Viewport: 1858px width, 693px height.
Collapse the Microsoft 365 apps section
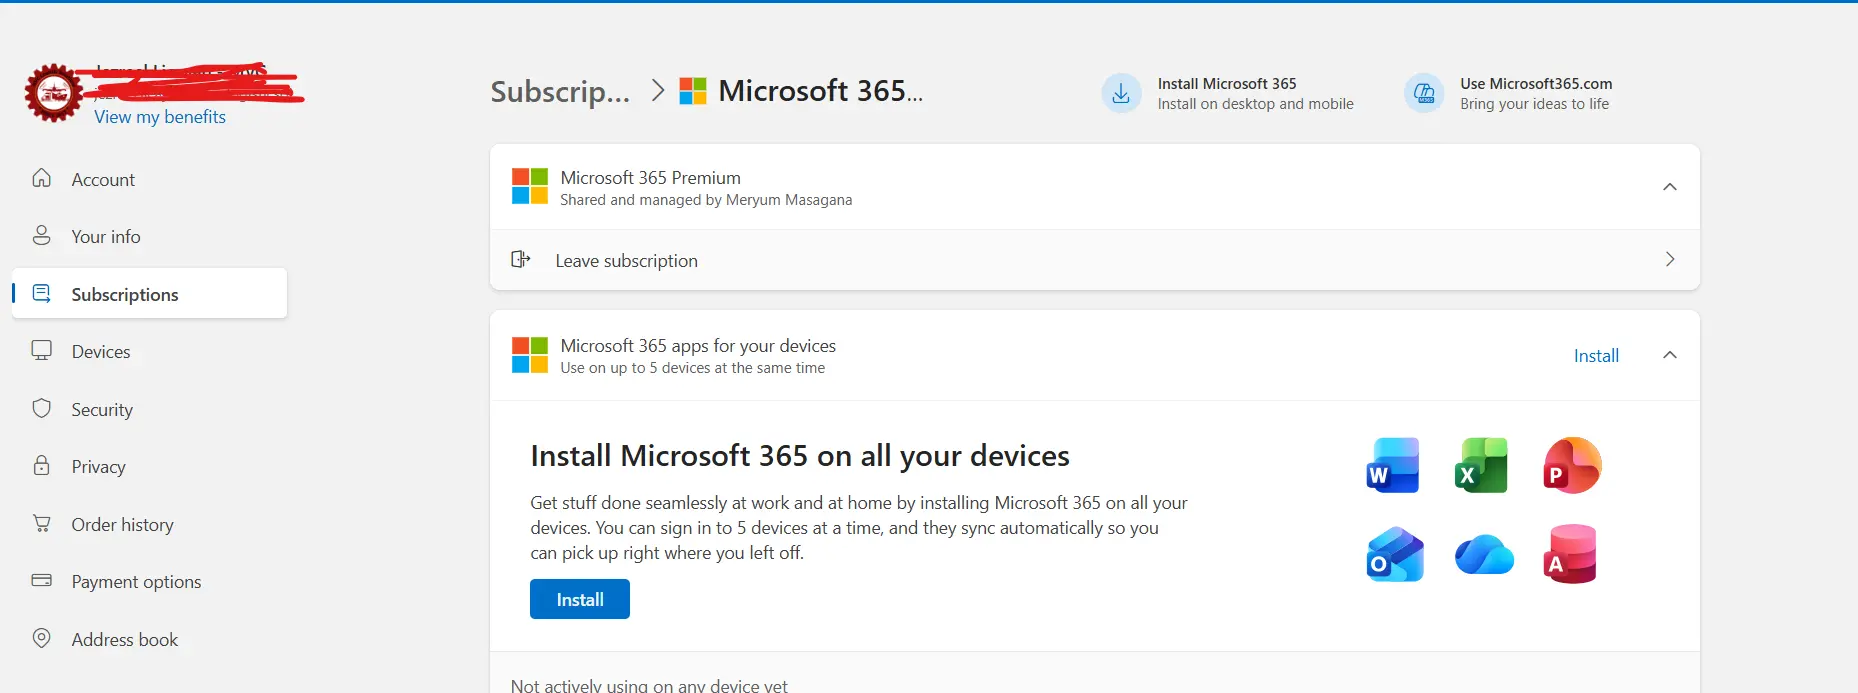pyautogui.click(x=1669, y=355)
